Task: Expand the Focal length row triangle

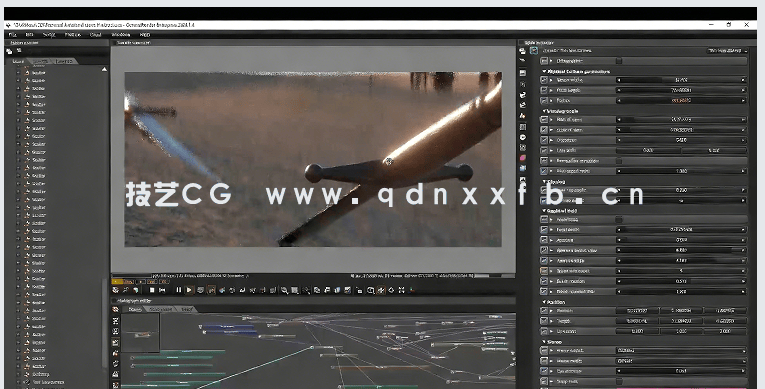Action: (552, 90)
